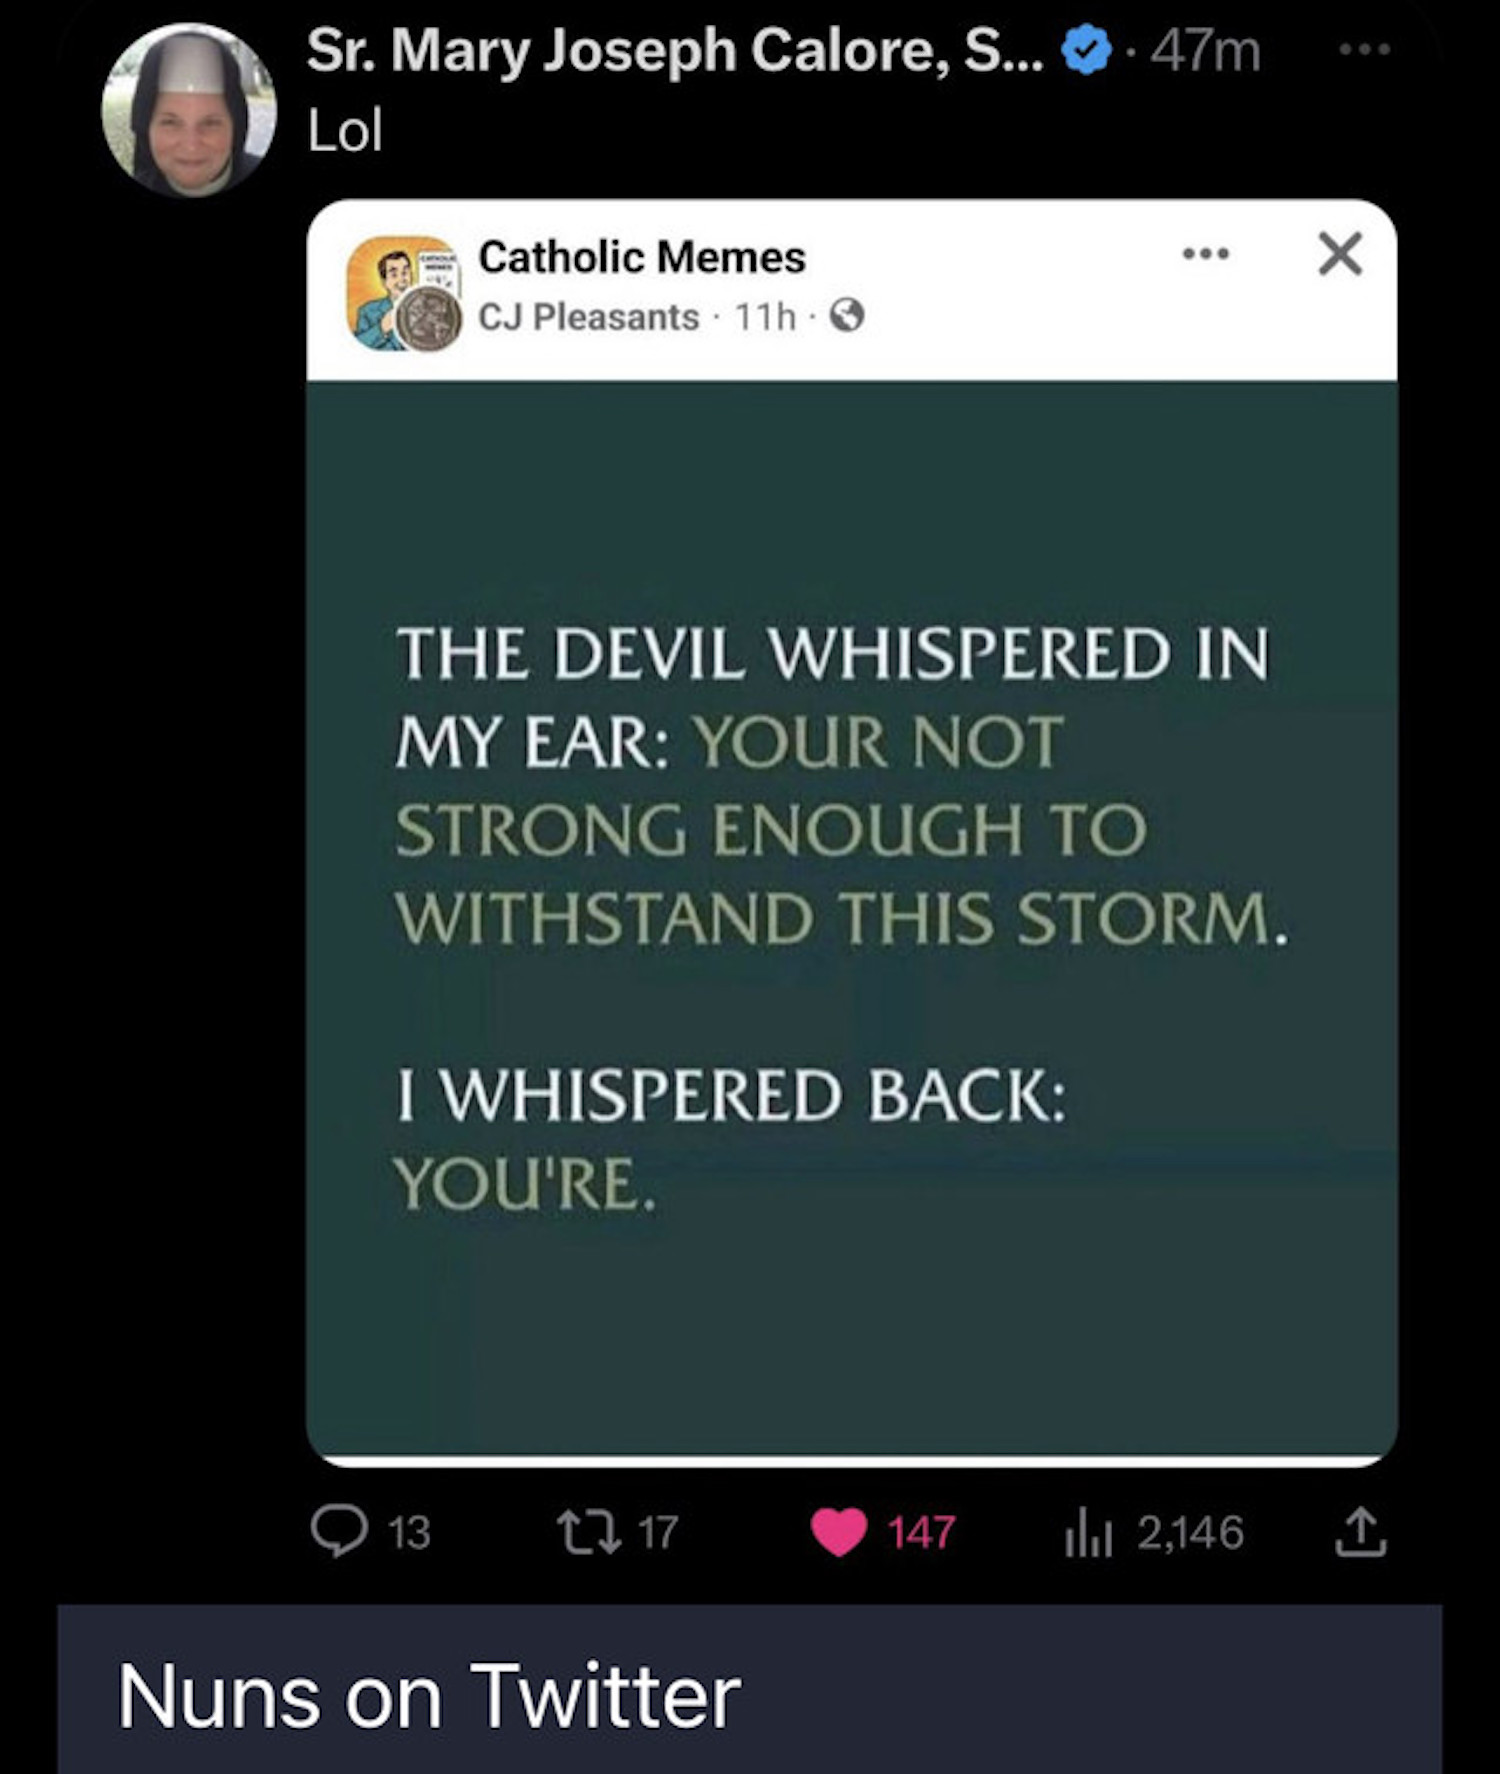Open CJ Pleasants profile link
Viewport: 1500px width, 1774px height.
click(588, 317)
